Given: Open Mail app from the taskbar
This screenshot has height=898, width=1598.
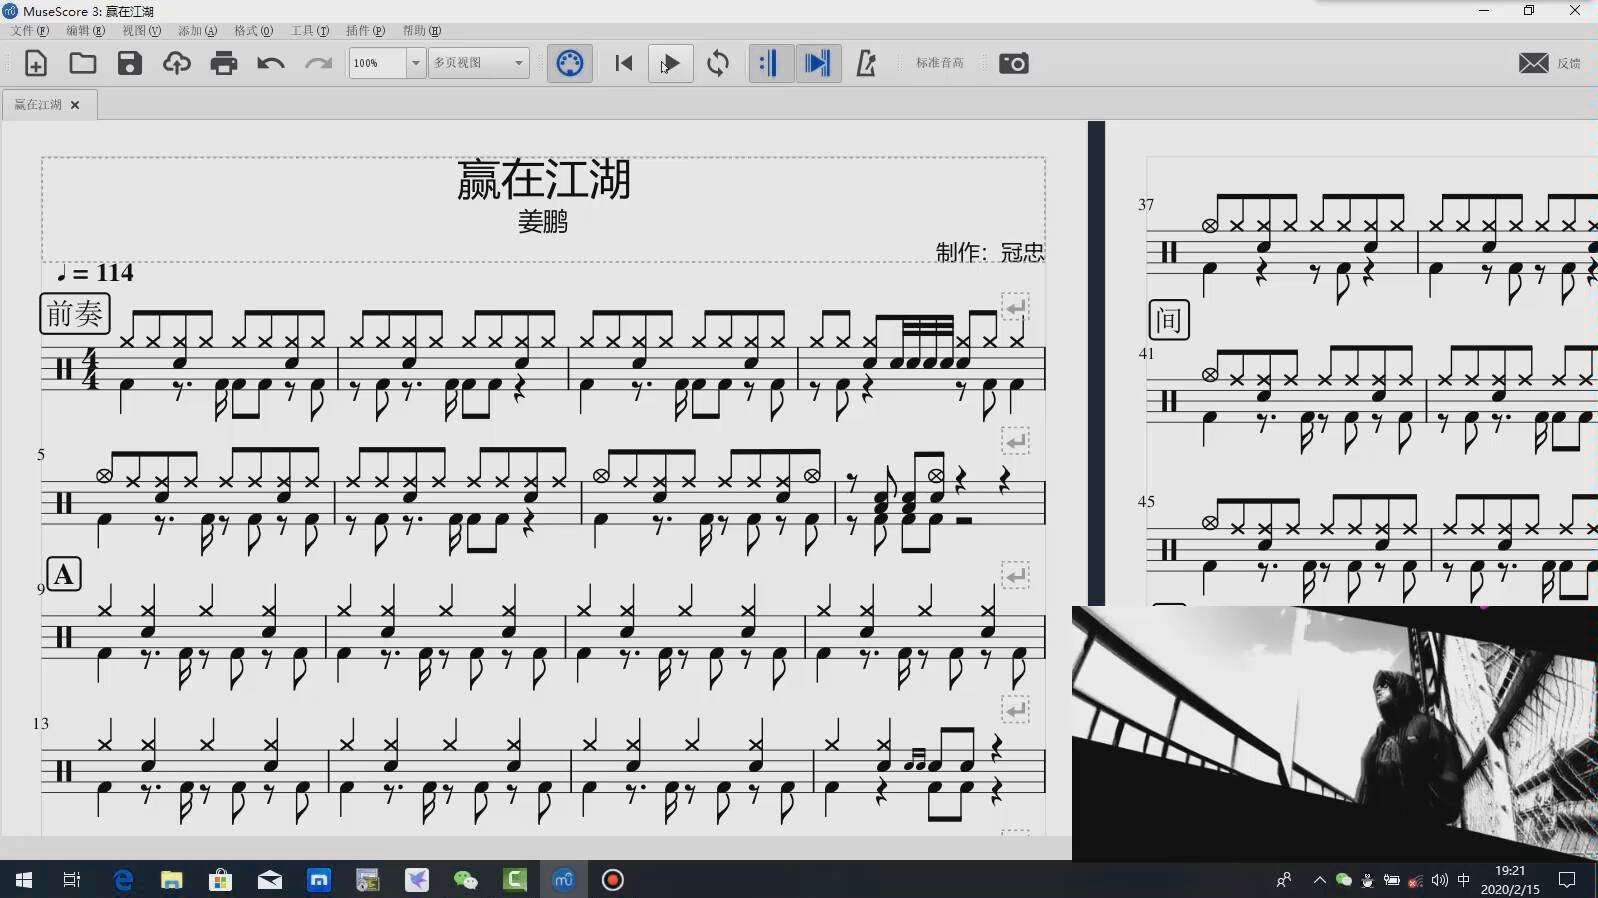Looking at the screenshot, I should click(x=270, y=880).
